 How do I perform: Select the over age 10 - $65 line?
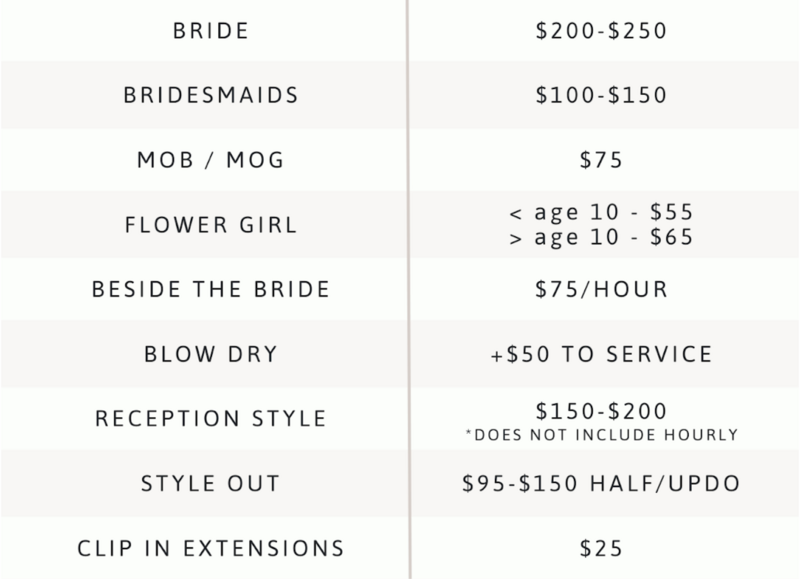pos(602,237)
